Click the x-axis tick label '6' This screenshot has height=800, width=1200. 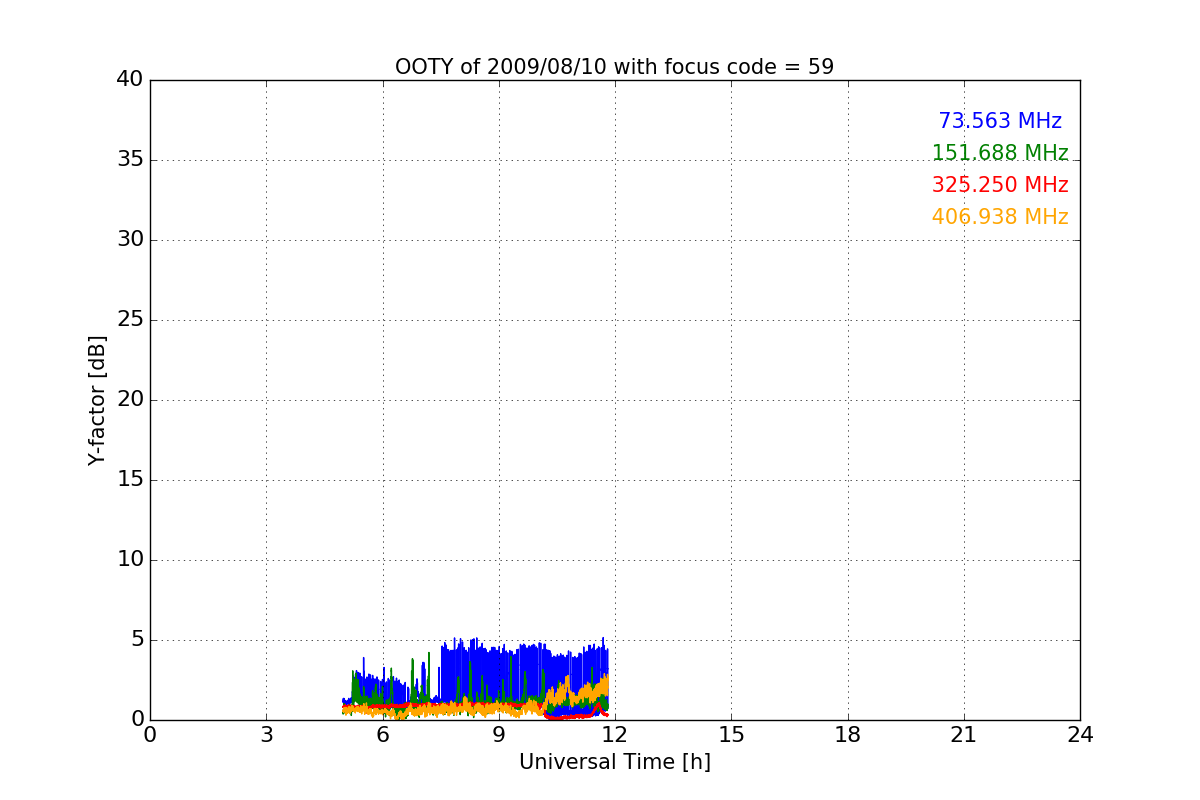click(x=382, y=735)
